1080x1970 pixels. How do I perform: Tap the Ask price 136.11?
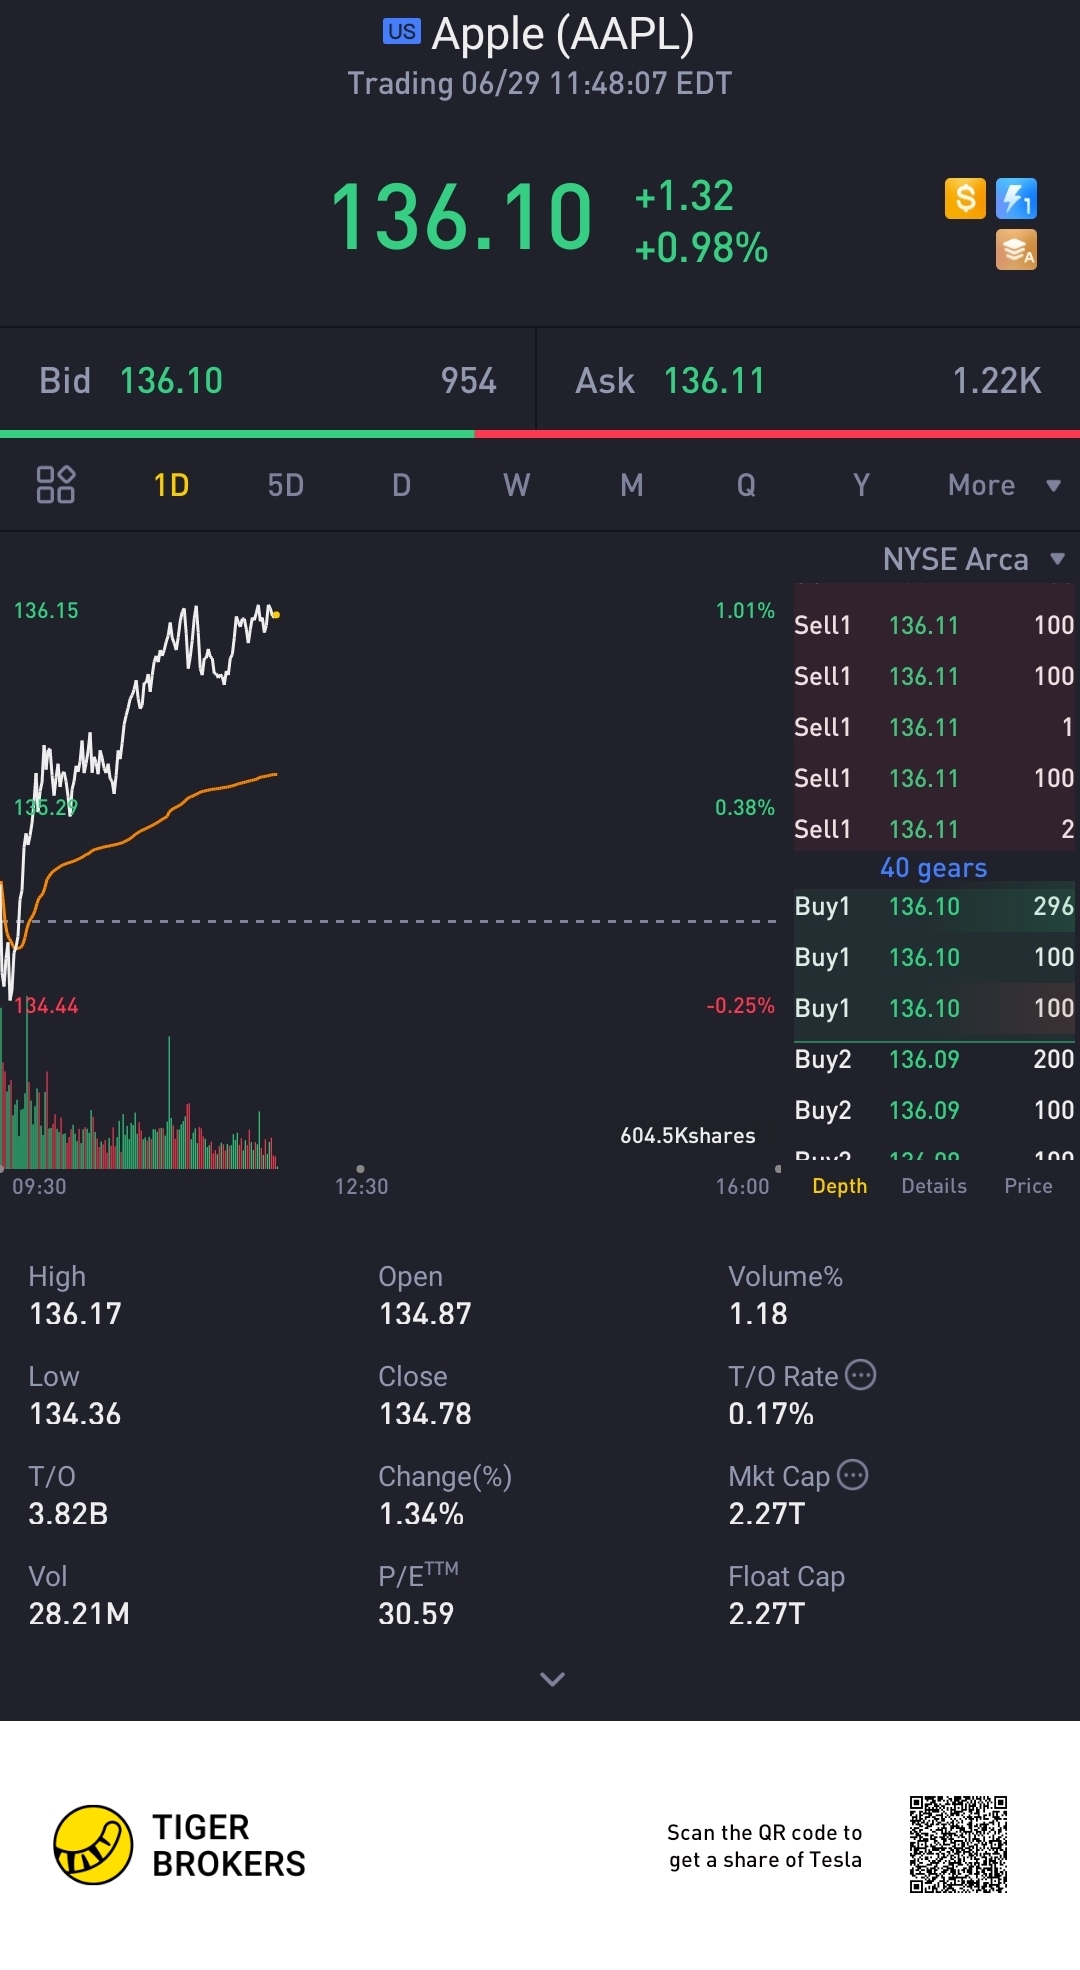[714, 381]
